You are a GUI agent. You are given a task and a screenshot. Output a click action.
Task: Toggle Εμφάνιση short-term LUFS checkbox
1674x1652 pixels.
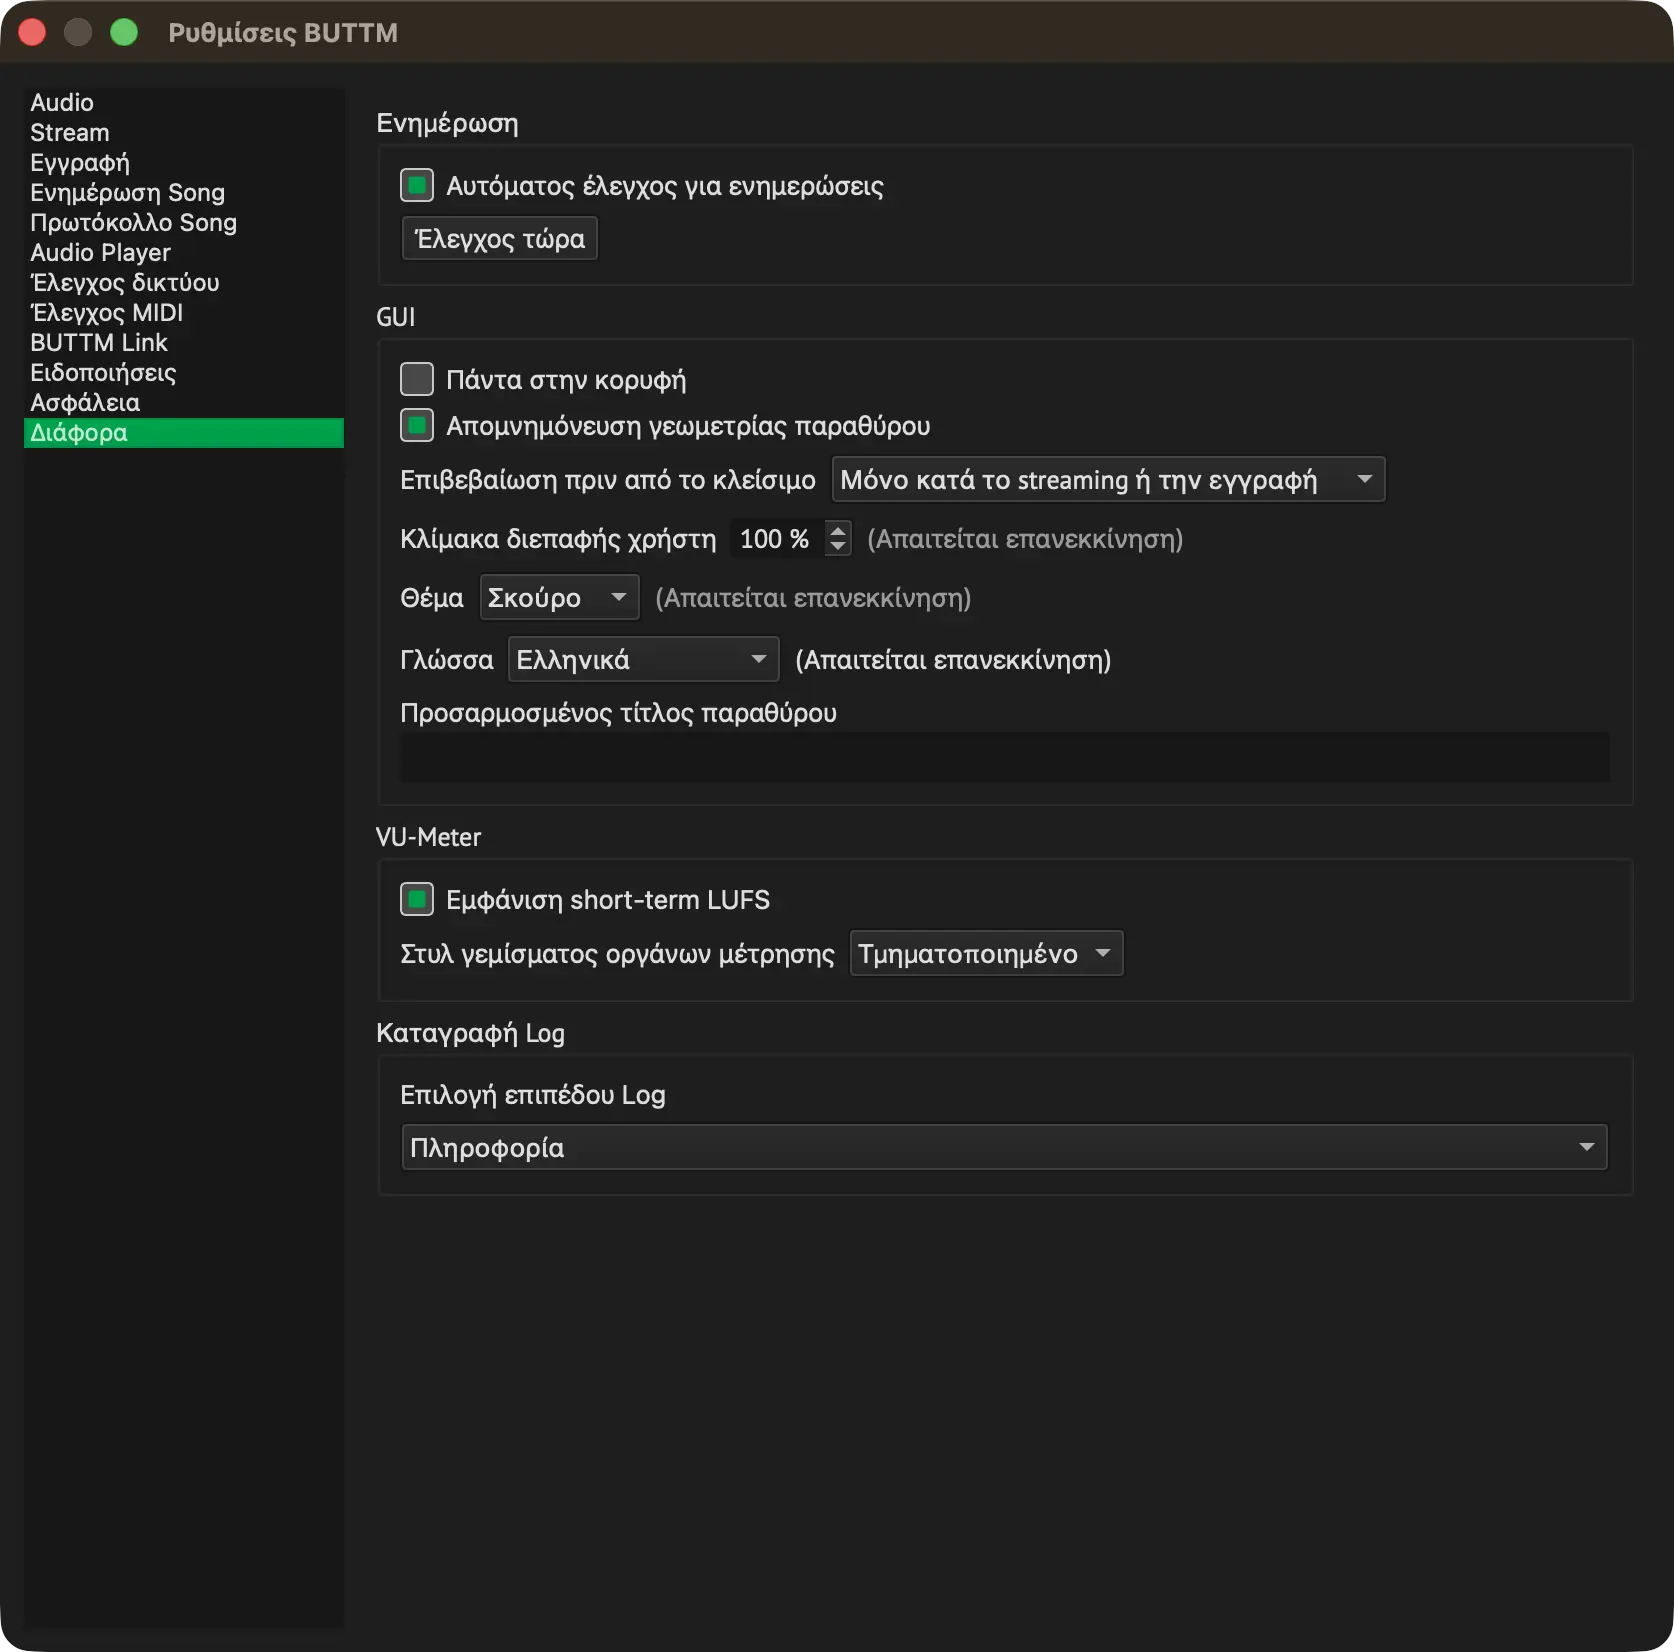tap(417, 899)
